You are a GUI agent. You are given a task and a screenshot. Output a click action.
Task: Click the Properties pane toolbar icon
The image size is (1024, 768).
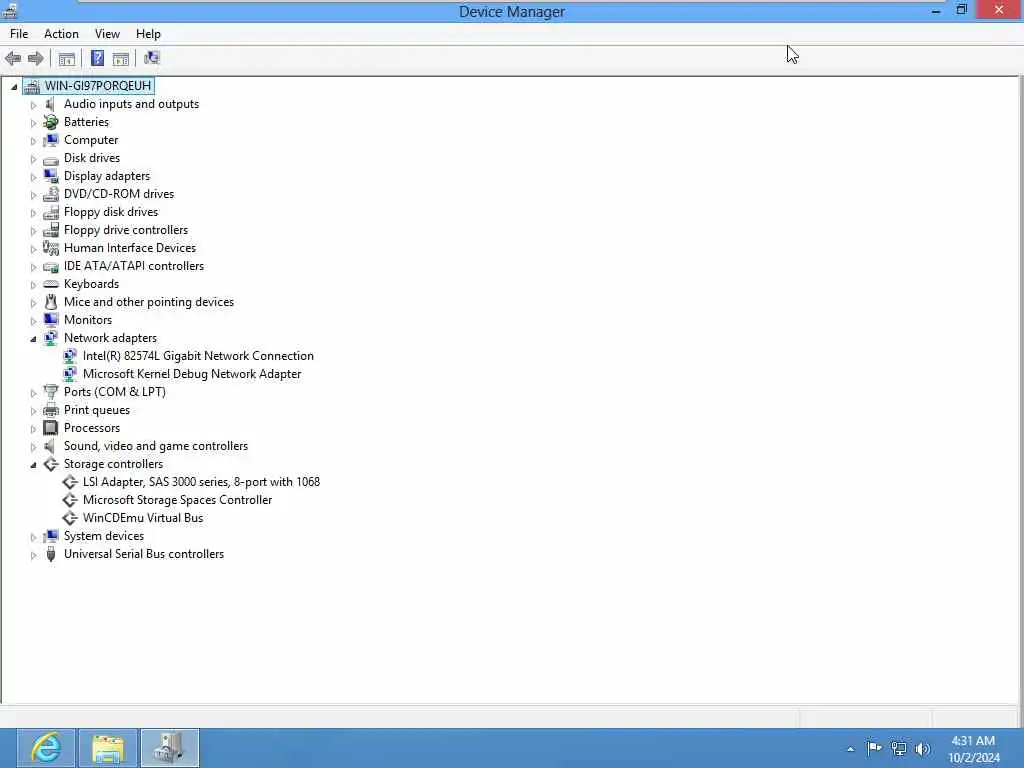click(121, 59)
